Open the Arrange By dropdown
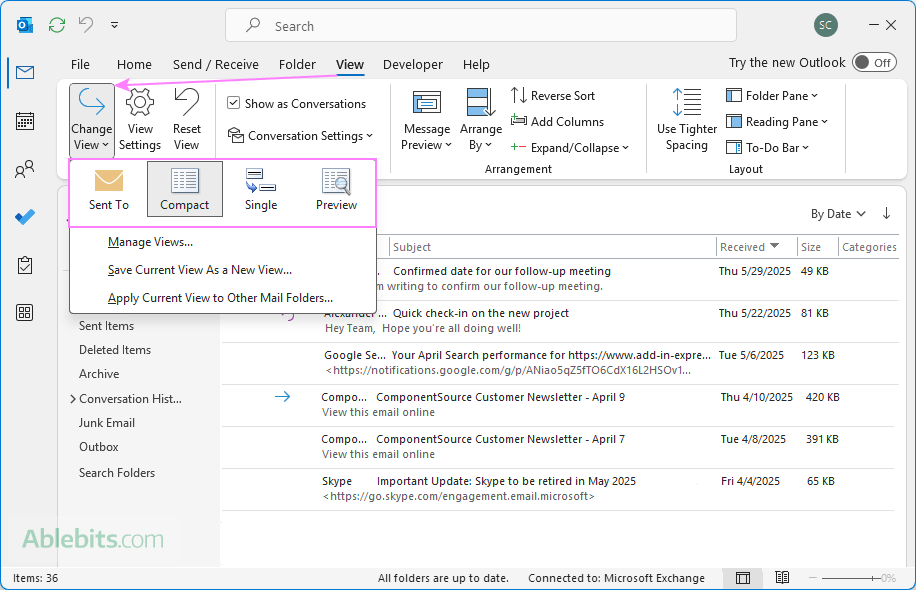 click(x=481, y=120)
